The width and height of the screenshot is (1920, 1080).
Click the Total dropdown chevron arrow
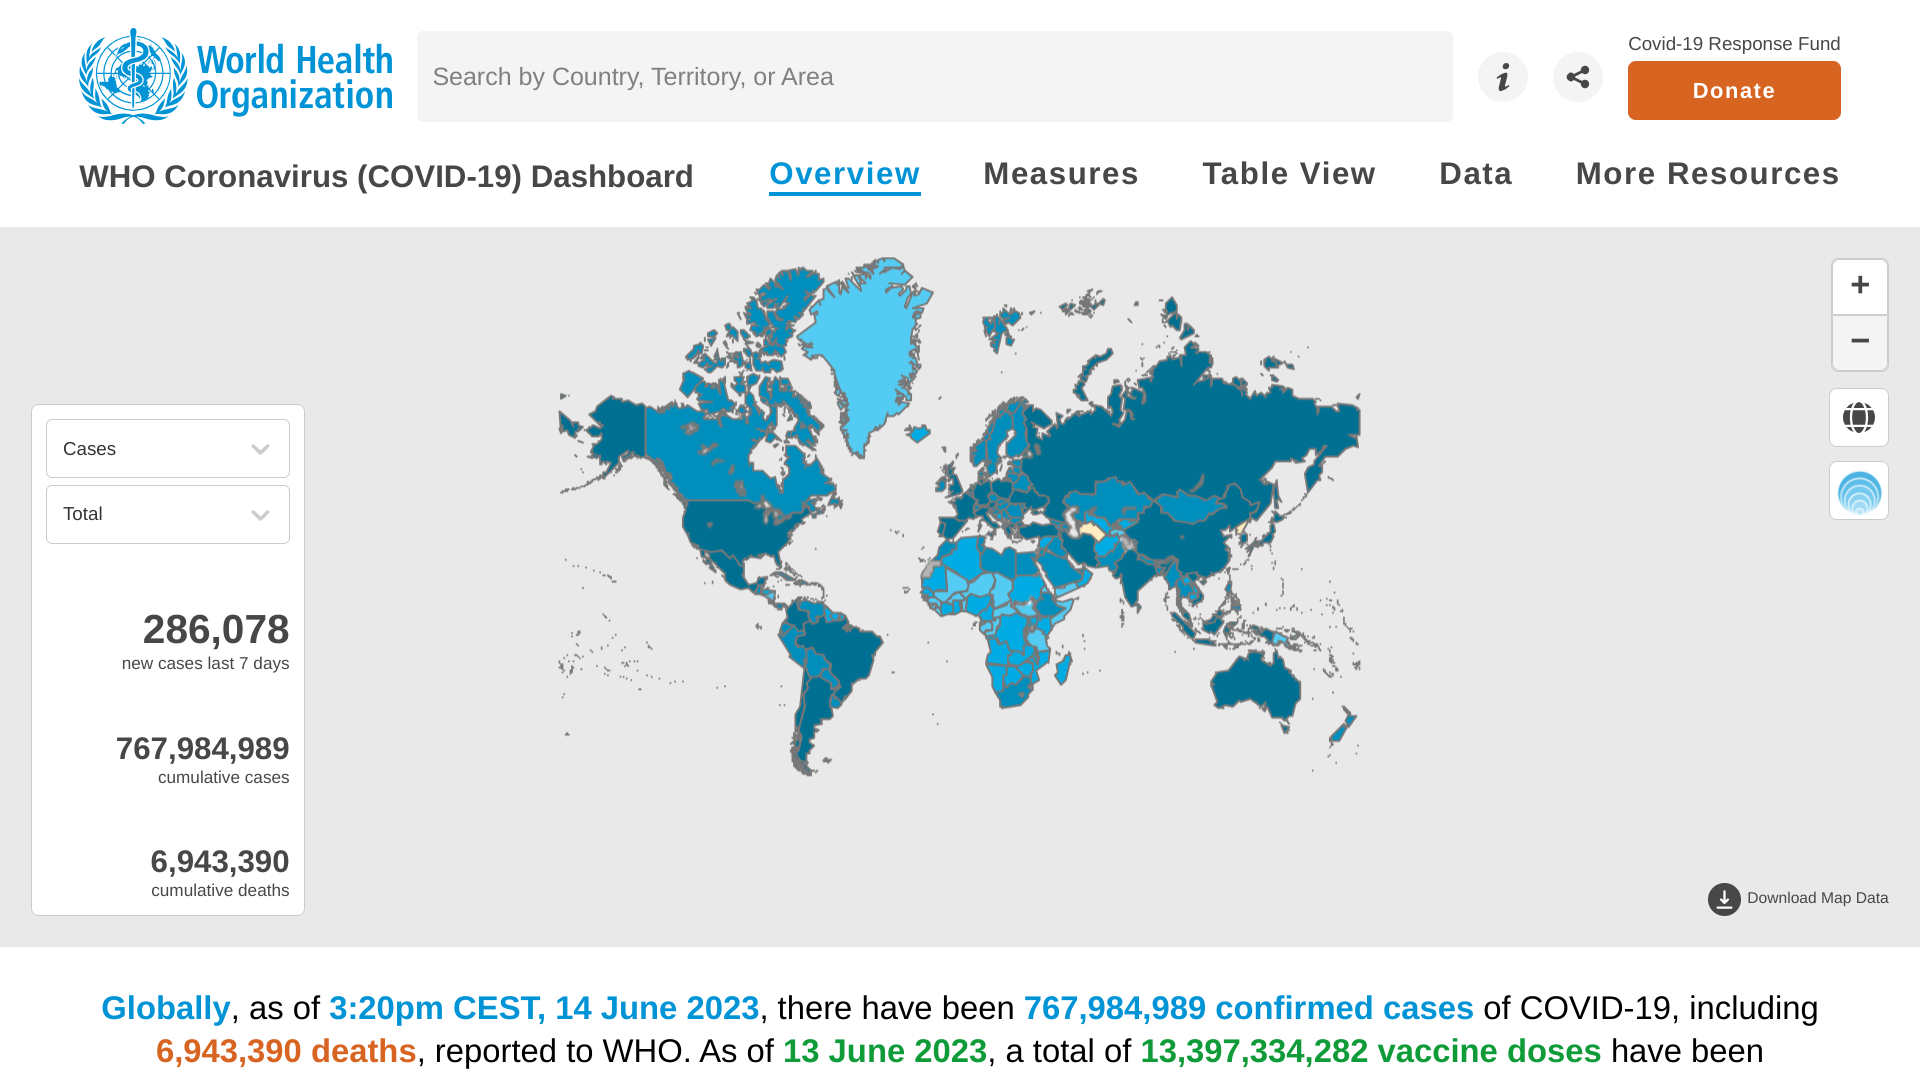[x=260, y=515]
